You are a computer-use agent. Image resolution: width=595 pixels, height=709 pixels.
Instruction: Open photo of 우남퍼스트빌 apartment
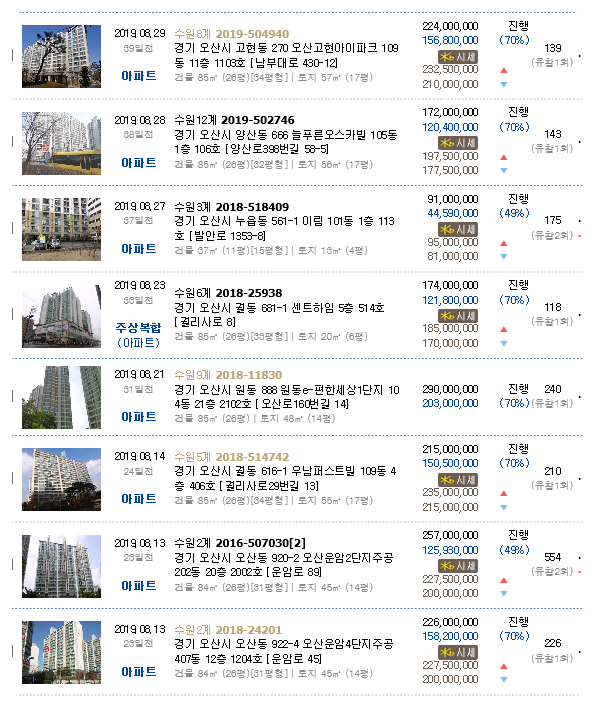(61, 479)
